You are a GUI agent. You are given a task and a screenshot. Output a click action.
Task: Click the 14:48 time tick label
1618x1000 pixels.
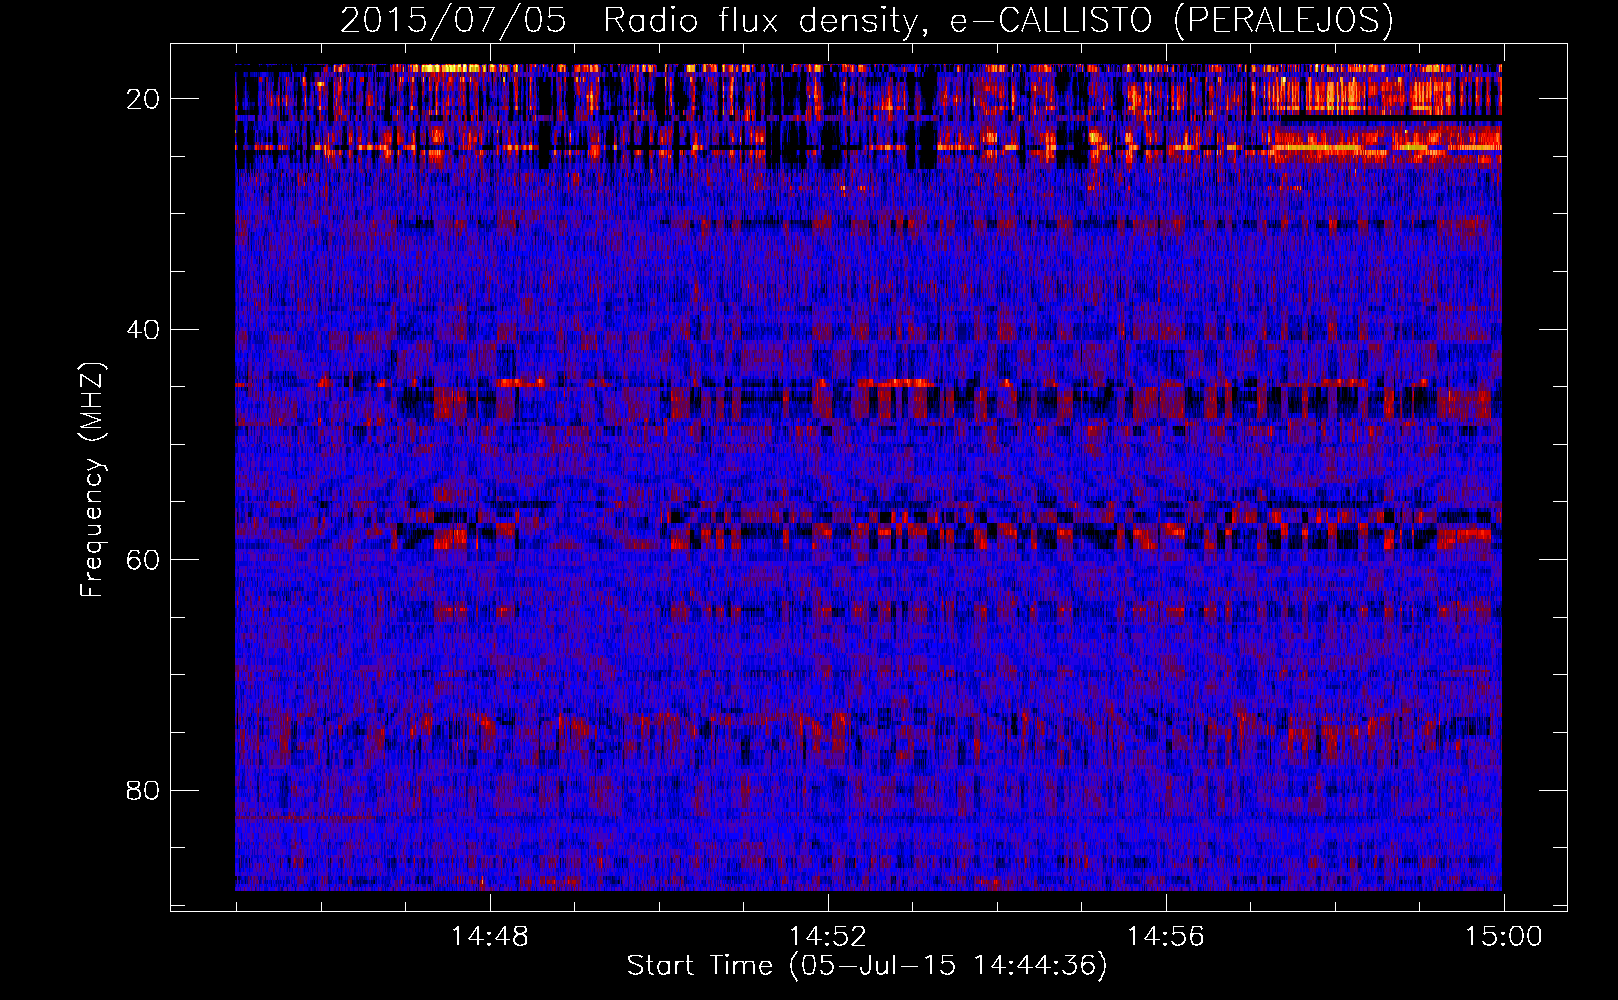[x=490, y=936]
